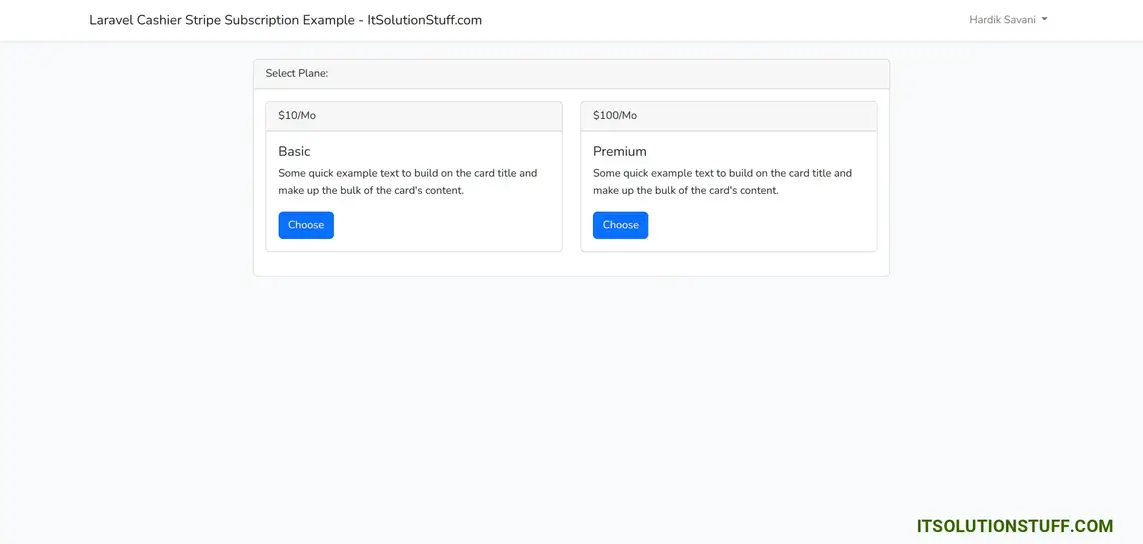Image resolution: width=1143 pixels, height=544 pixels.
Task: Click the caret arrow beside Hardik Savani
Action: tap(1045, 20)
